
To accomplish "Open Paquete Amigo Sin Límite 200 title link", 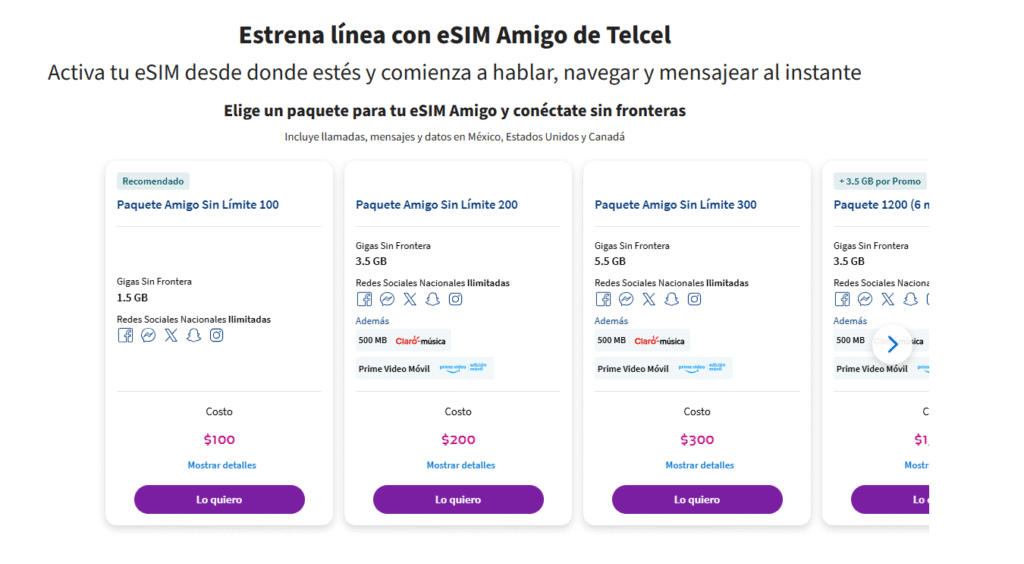I will [x=437, y=205].
